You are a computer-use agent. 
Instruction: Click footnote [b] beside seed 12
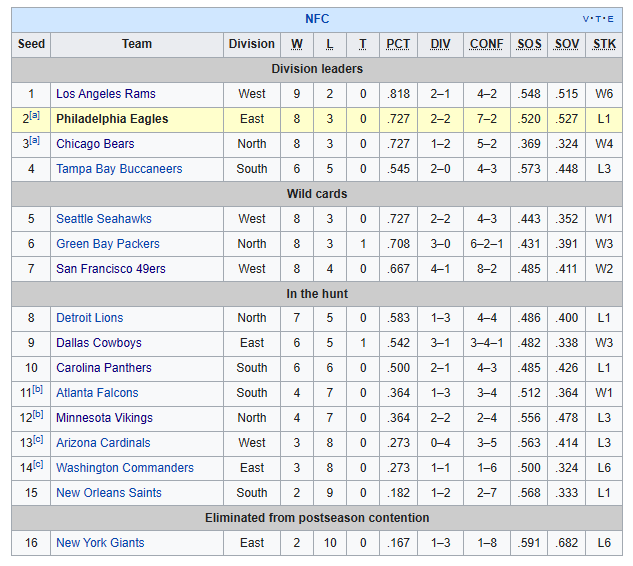tap(38, 415)
